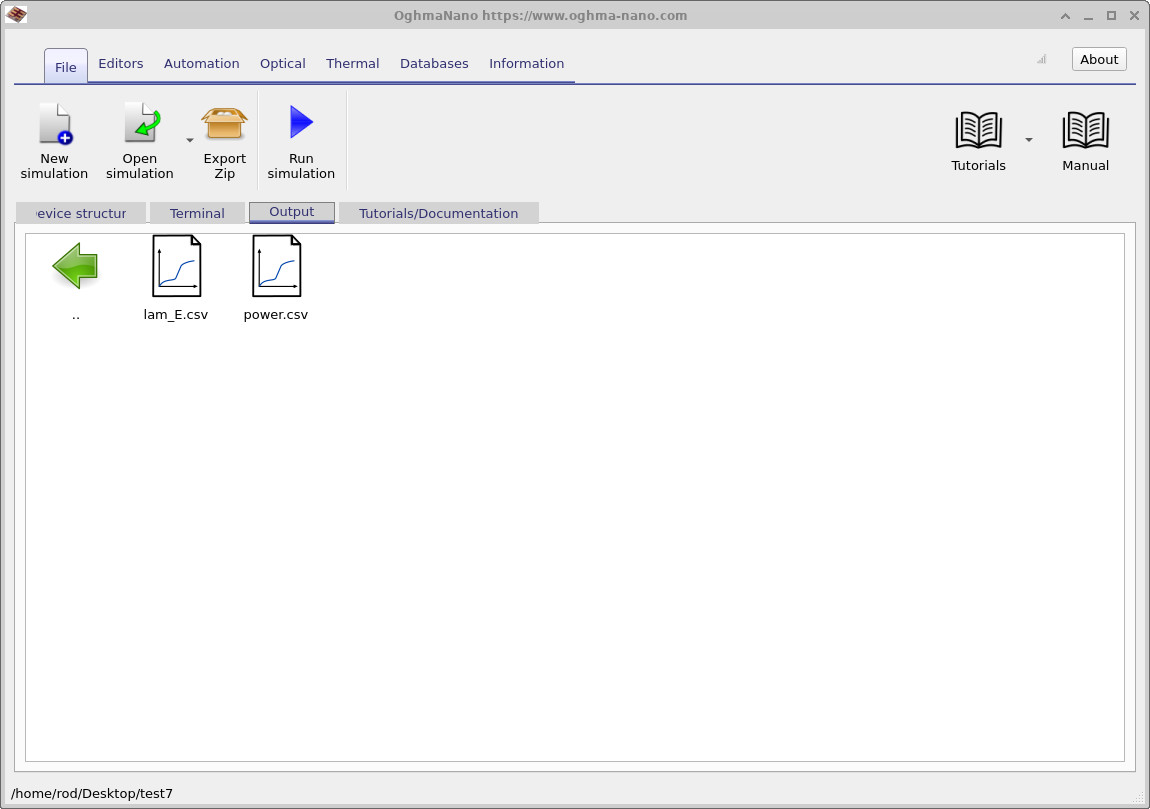Switch to the Terminal tab
The height and width of the screenshot is (809, 1150).
(x=197, y=213)
